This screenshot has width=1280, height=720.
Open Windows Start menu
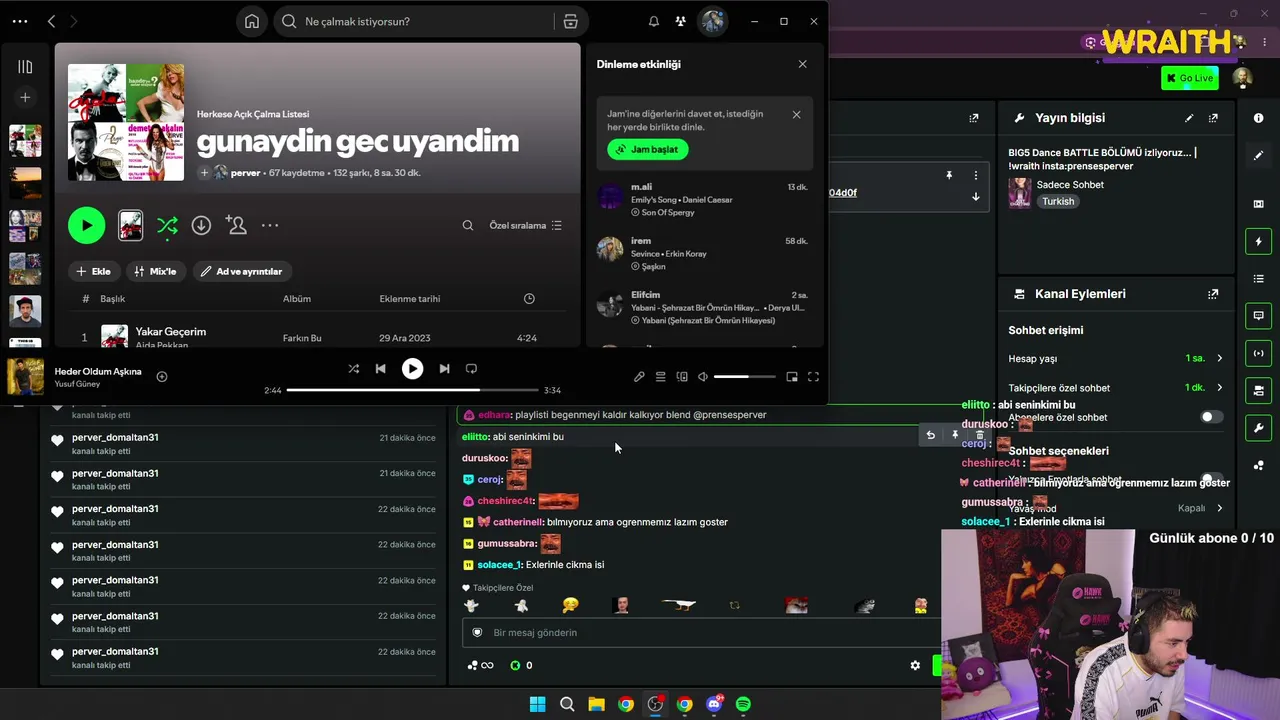[x=537, y=704]
